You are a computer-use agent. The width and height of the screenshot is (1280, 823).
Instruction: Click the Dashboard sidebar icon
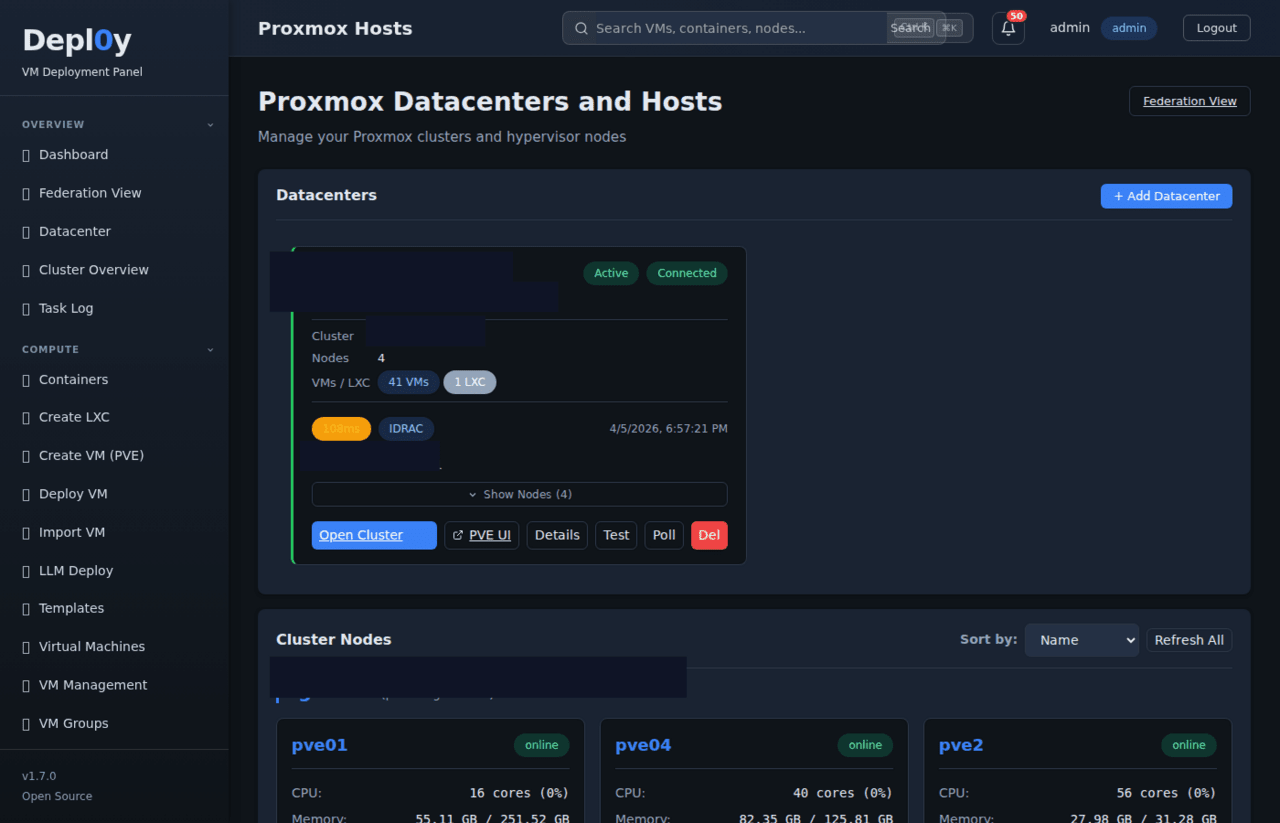pyautogui.click(x=26, y=155)
